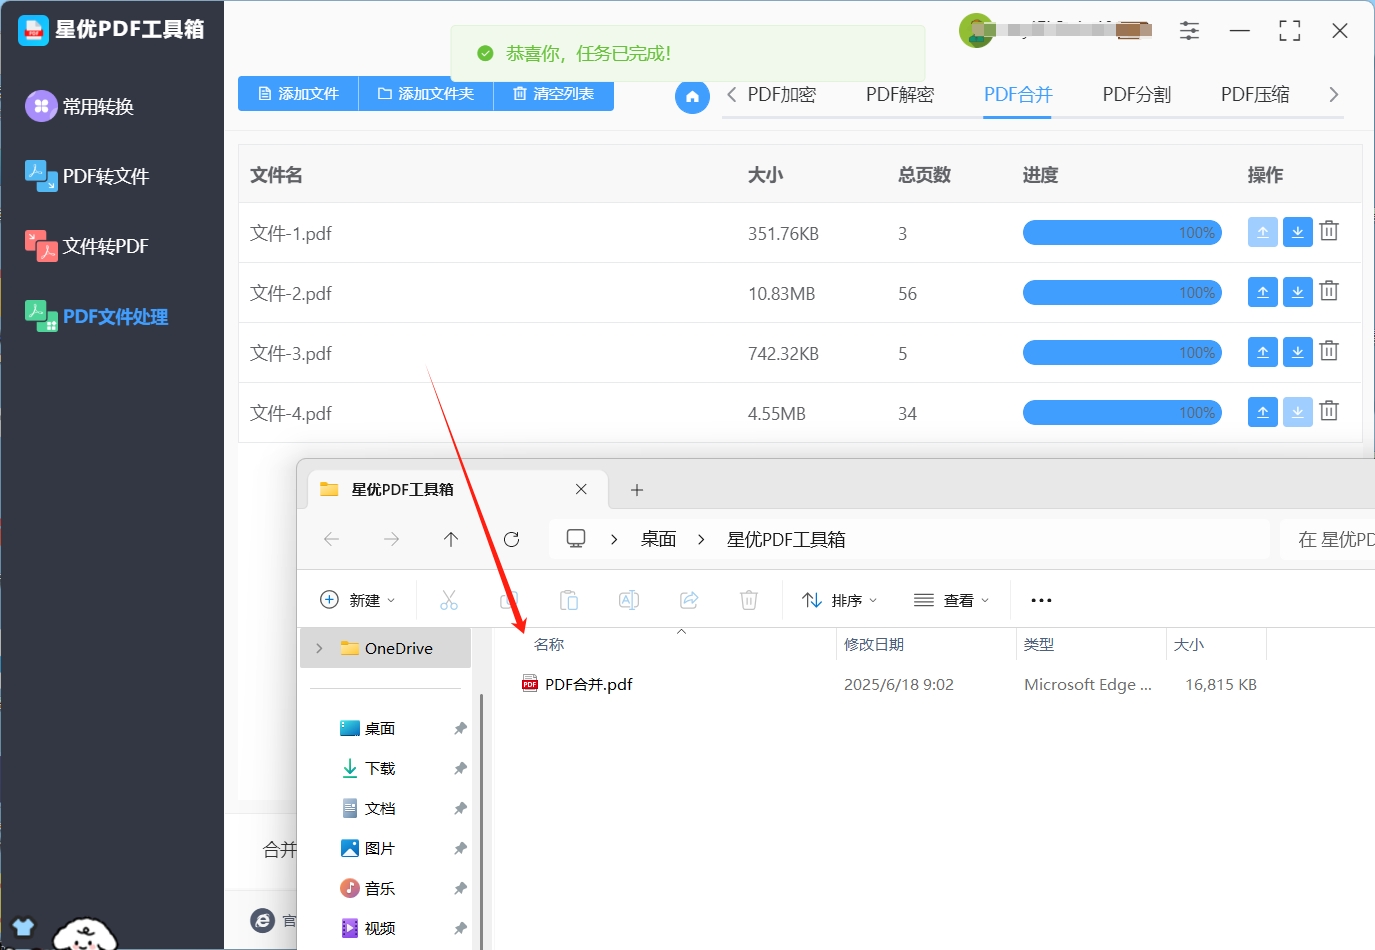Click the 添加文件夹 button
The height and width of the screenshot is (950, 1375).
point(426,94)
